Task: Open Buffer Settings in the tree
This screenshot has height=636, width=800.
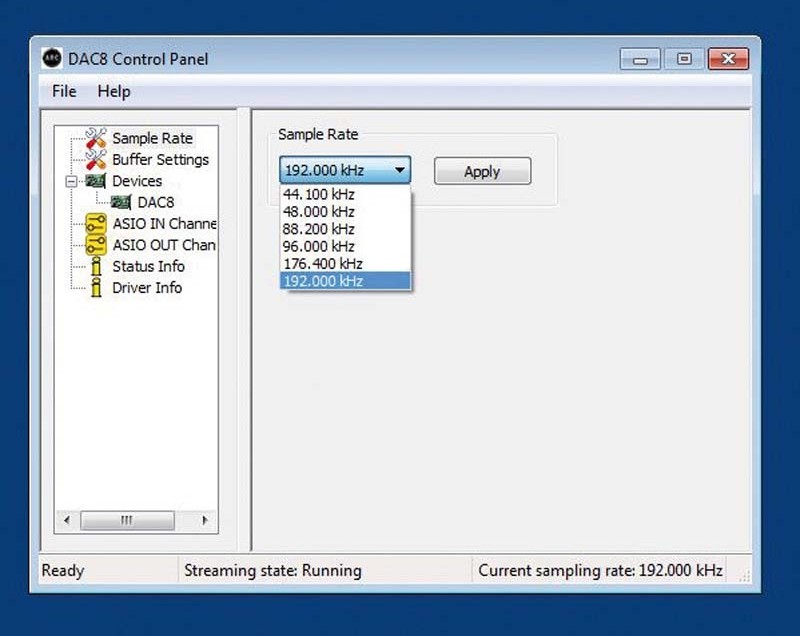Action: pyautogui.click(x=160, y=160)
